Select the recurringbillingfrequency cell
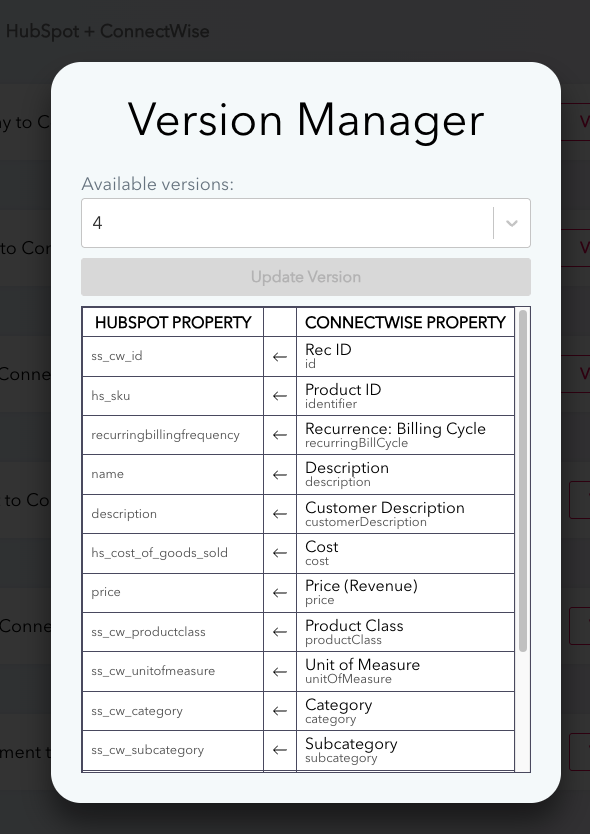The width and height of the screenshot is (590, 834). (x=173, y=435)
